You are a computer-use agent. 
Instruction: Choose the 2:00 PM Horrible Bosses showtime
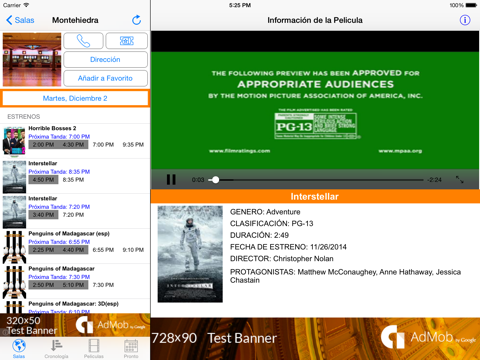pyautogui.click(x=43, y=145)
